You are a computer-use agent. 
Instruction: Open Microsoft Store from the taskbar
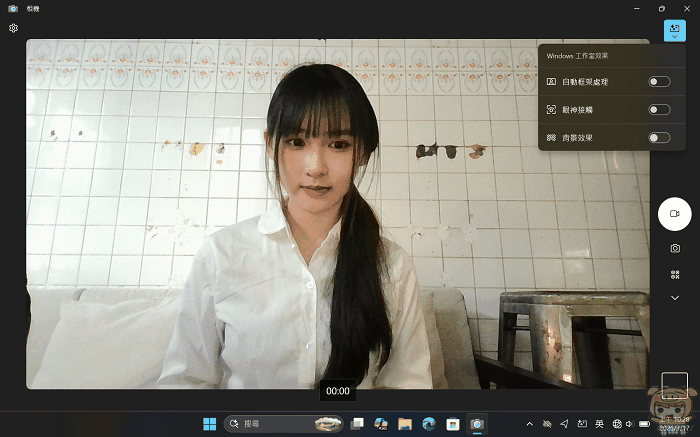[x=453, y=424]
